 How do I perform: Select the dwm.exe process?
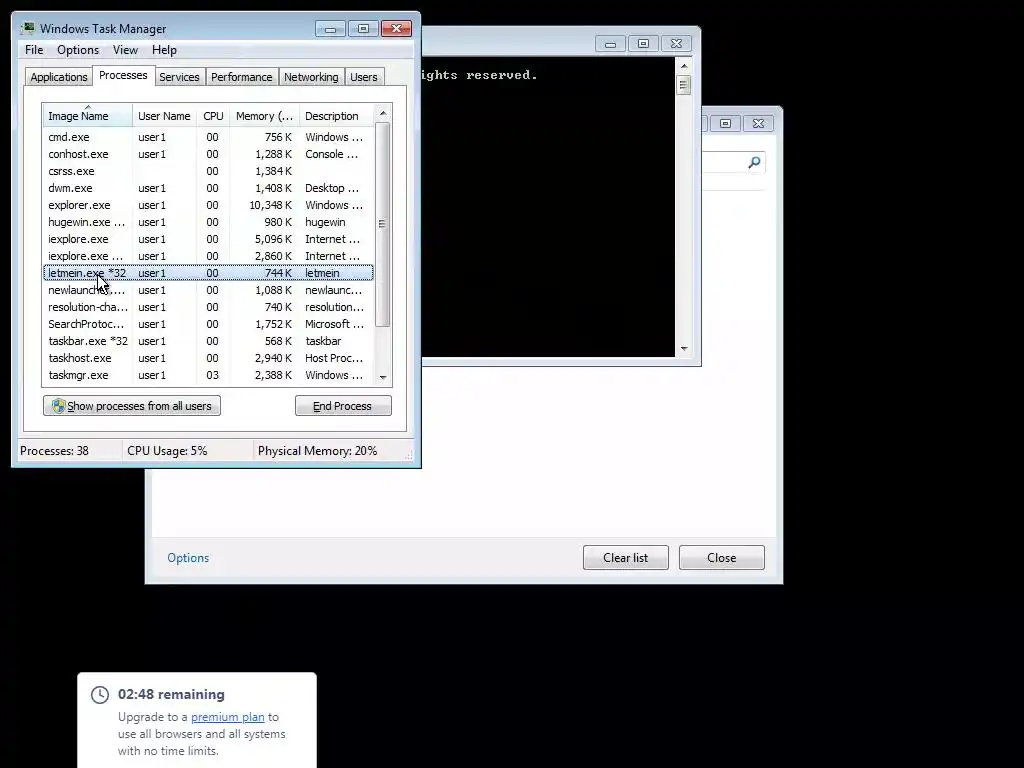coord(208,188)
